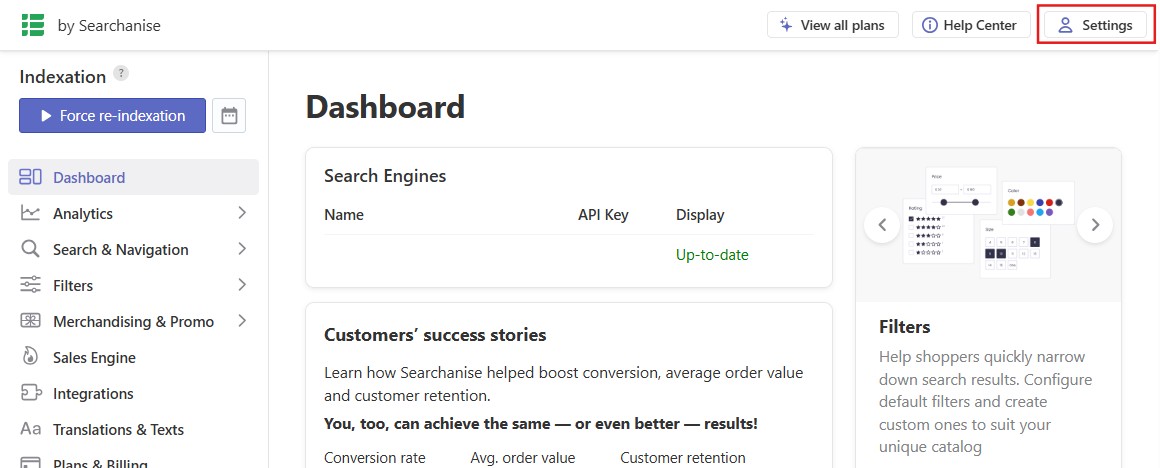Show the next carousel slide arrow

[x=1095, y=225]
